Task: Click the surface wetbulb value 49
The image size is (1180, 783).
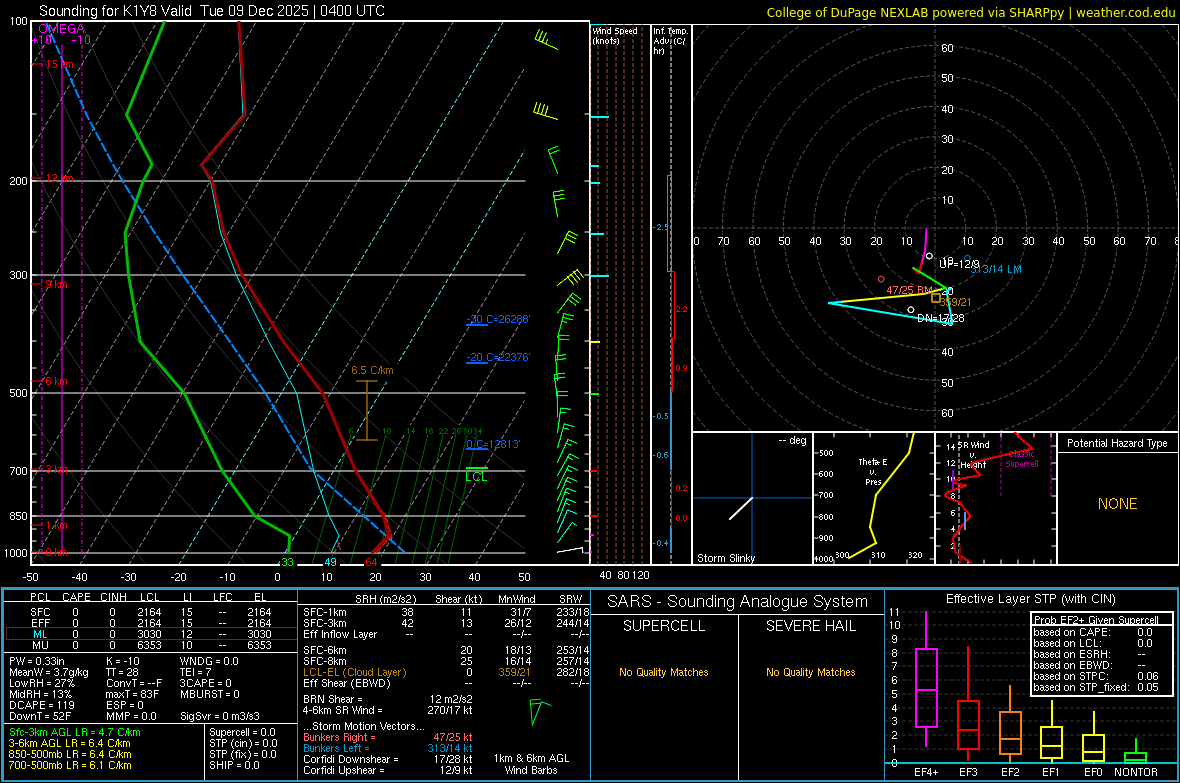Action: click(x=330, y=562)
